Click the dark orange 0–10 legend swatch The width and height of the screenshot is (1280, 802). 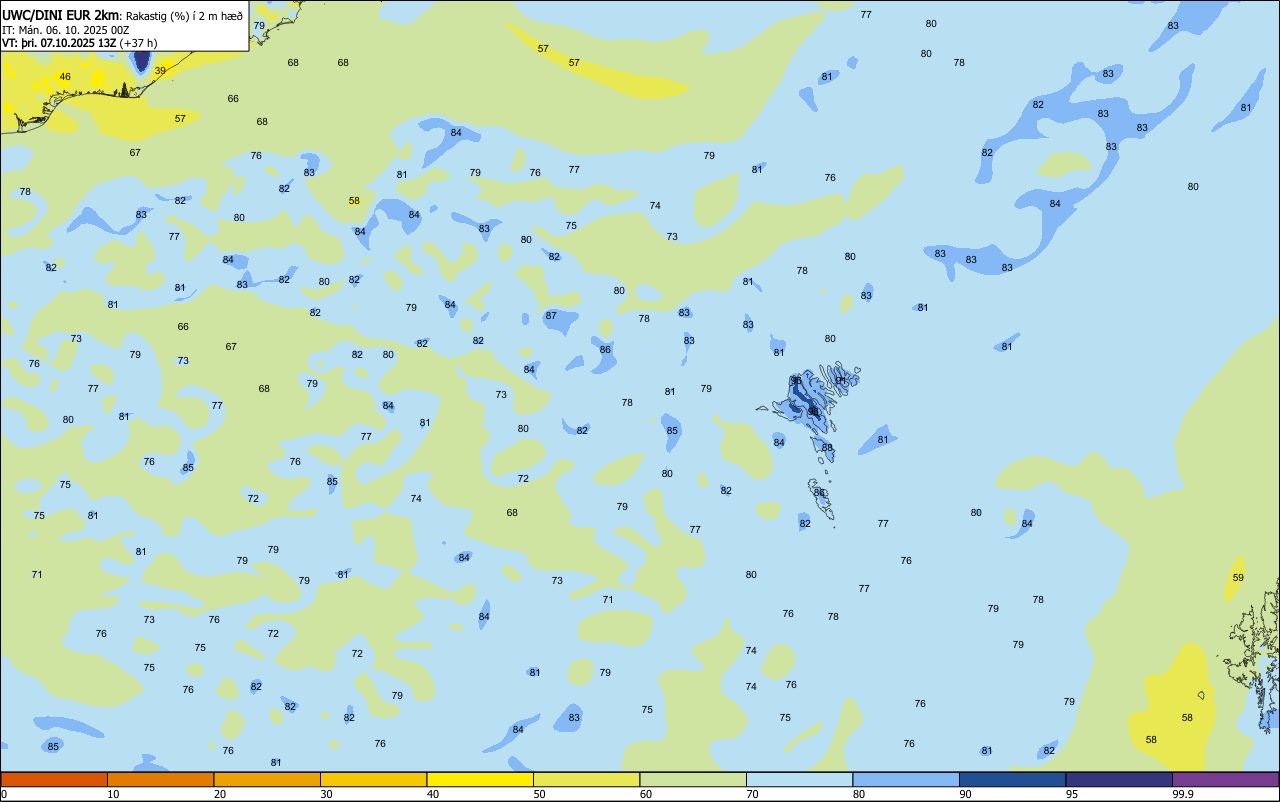pyautogui.click(x=54, y=779)
